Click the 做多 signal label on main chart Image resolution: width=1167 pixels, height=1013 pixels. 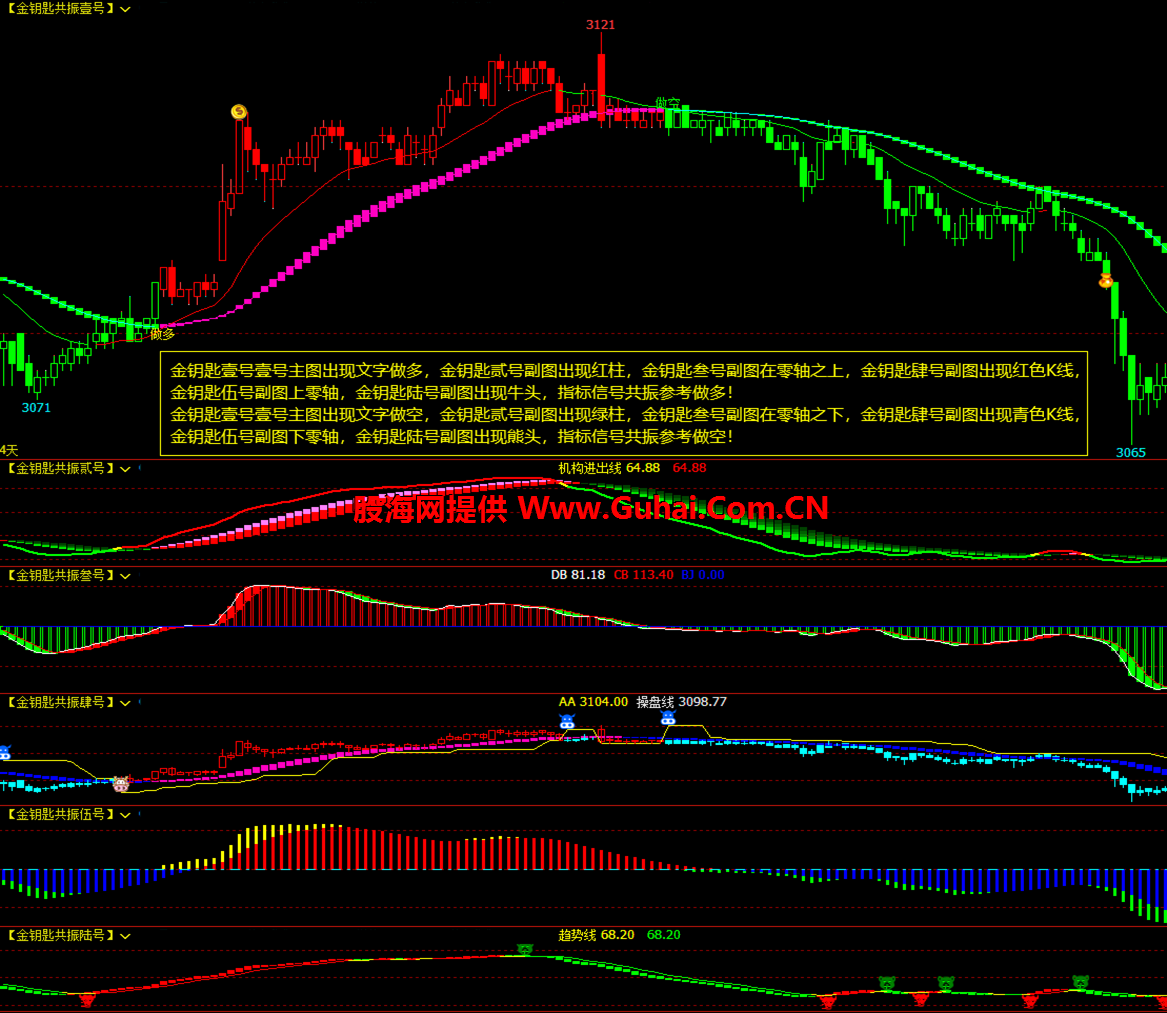coord(162,335)
